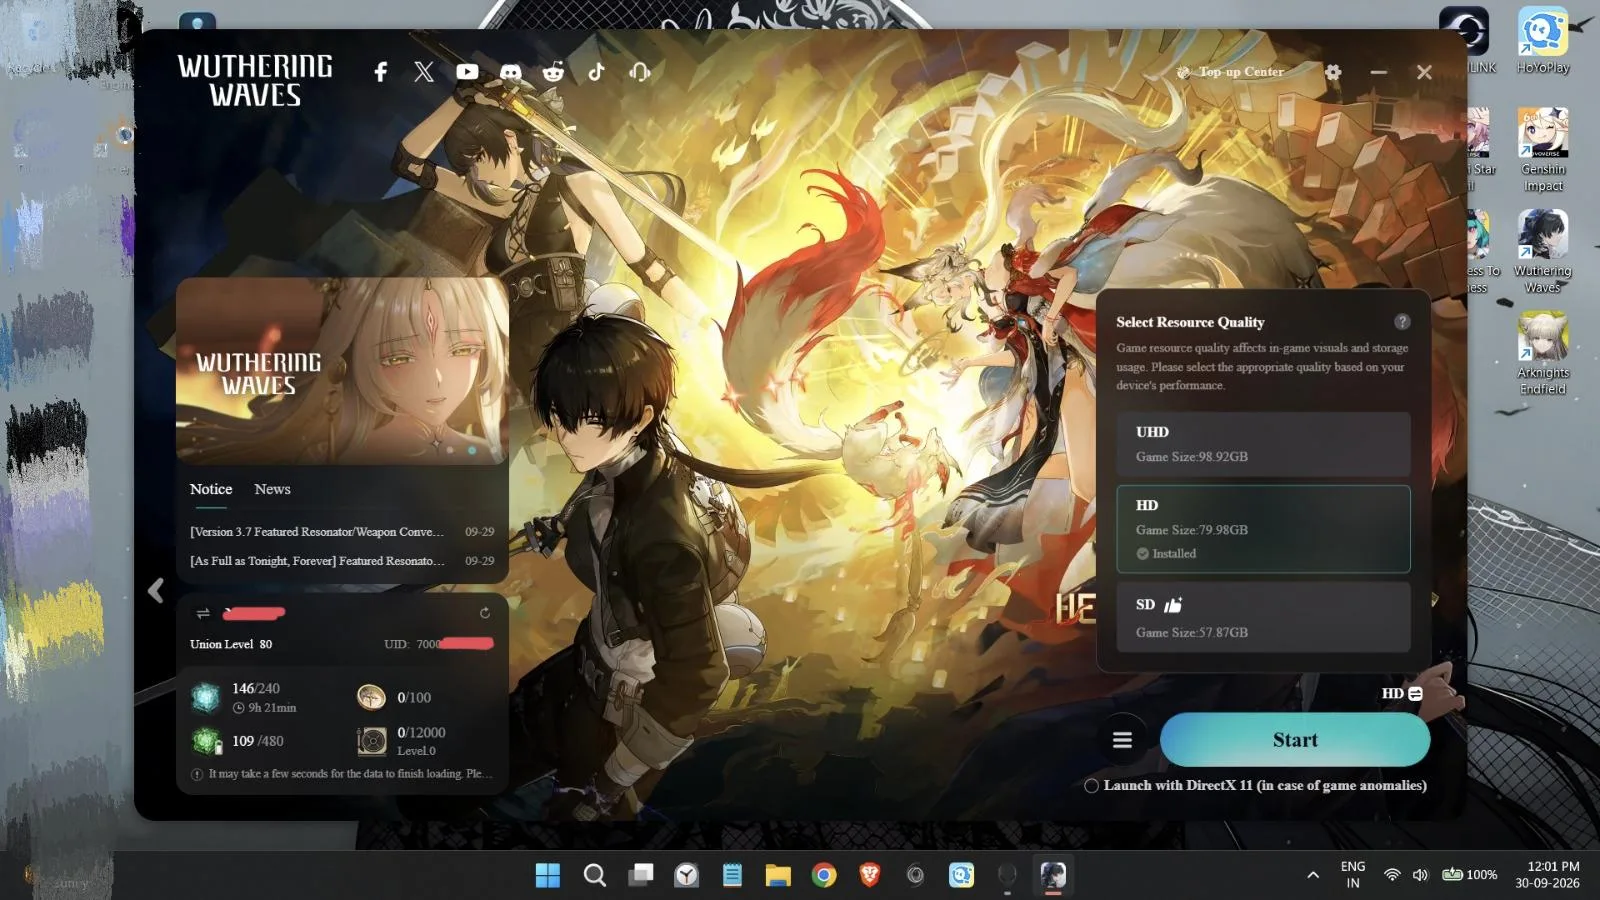The width and height of the screenshot is (1600, 900).
Task: Open Windows Start menu
Action: point(548,876)
